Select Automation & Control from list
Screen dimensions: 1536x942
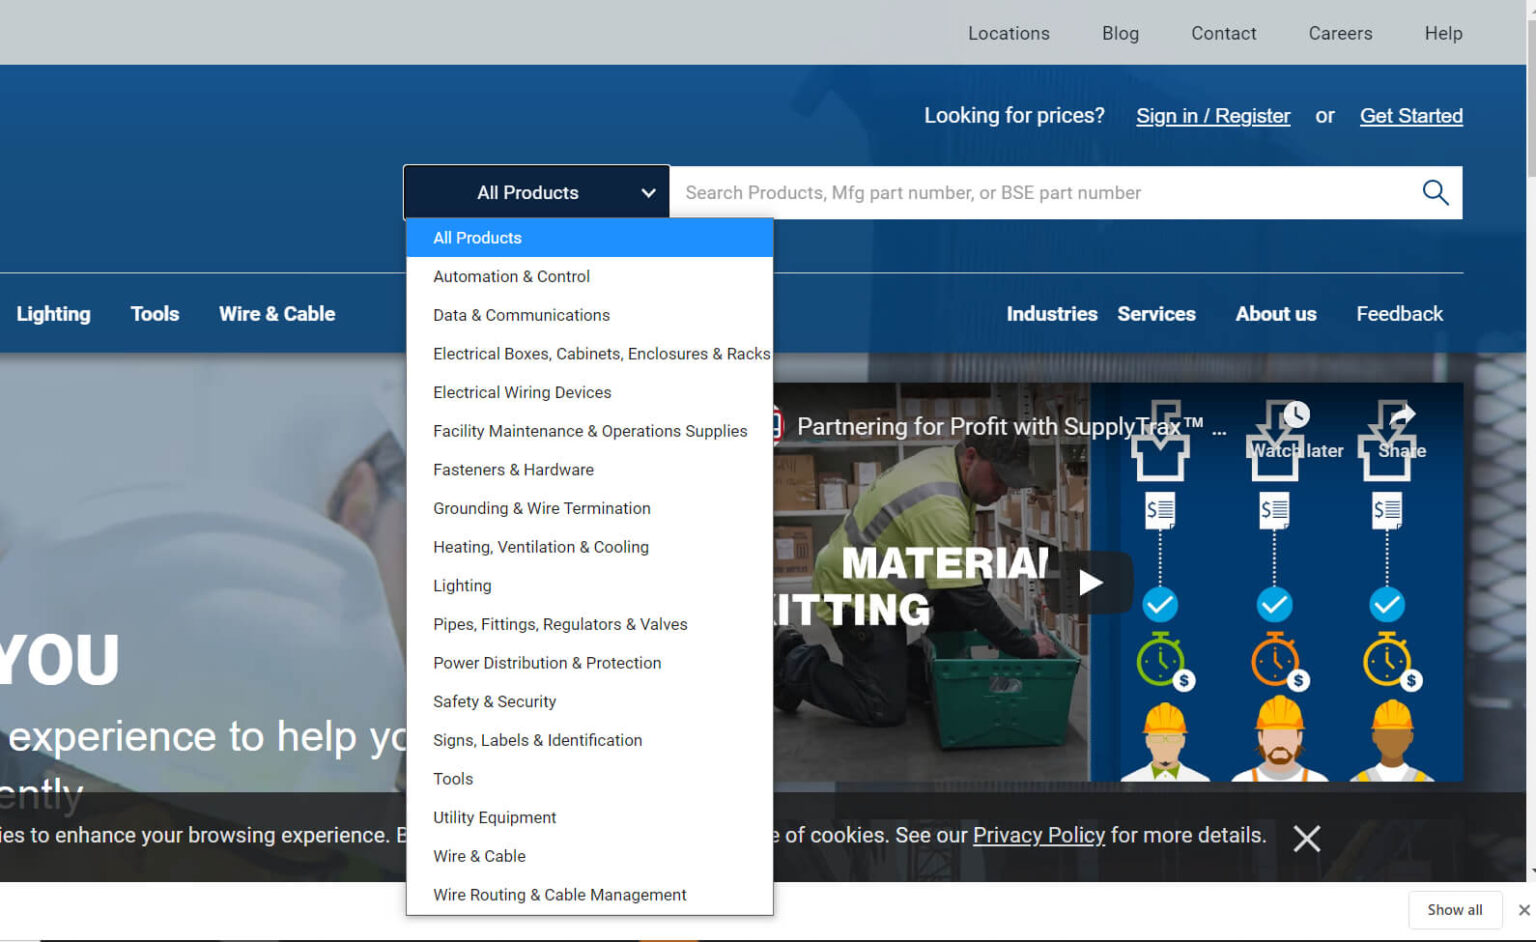[511, 277]
